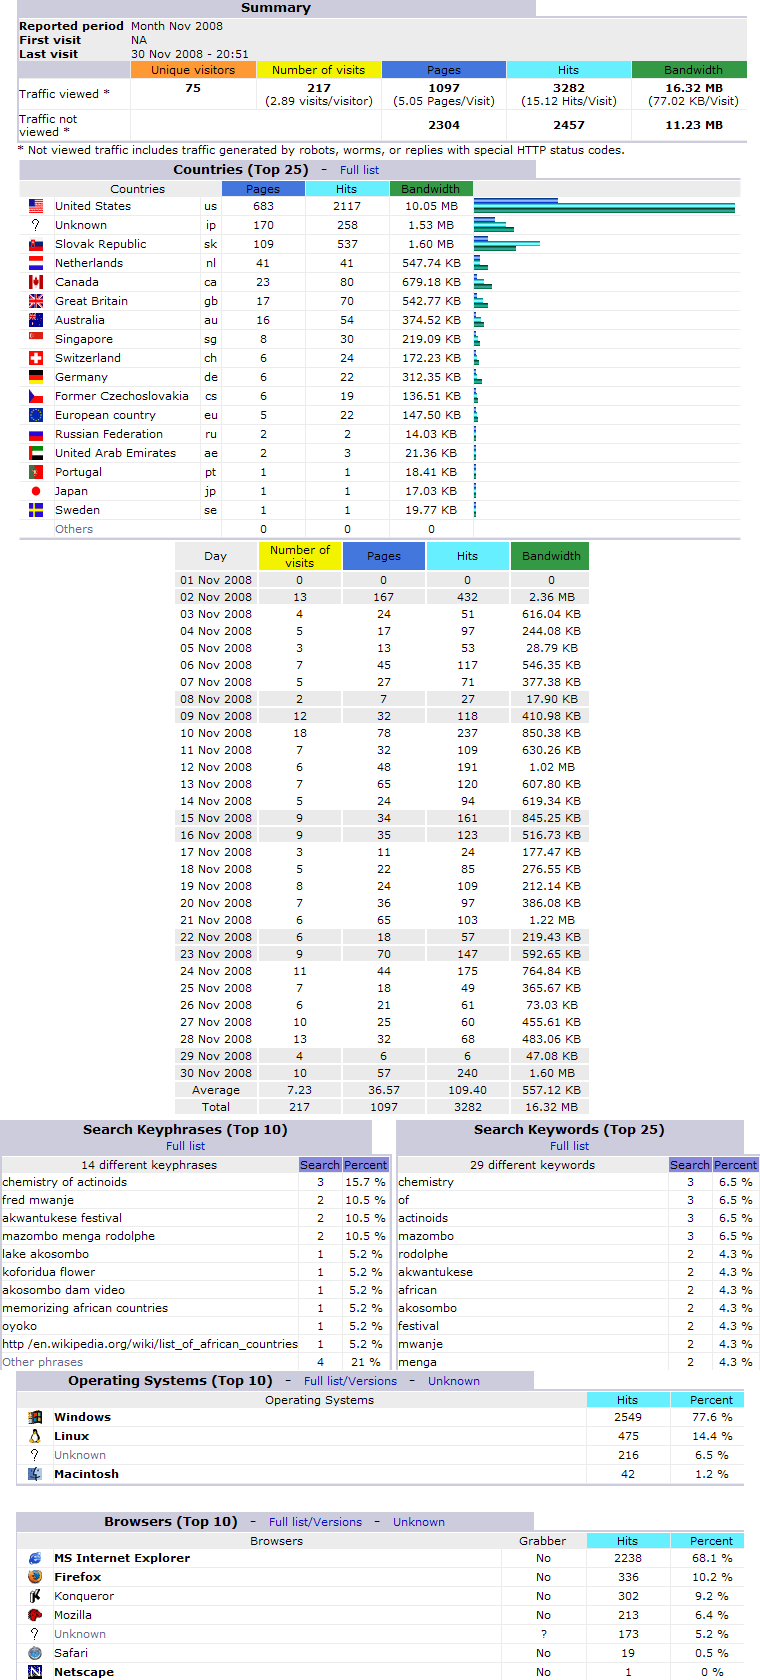This screenshot has height=1680, width=760.
Task: Click the Slovak Republic flag icon
Action: click(x=36, y=244)
